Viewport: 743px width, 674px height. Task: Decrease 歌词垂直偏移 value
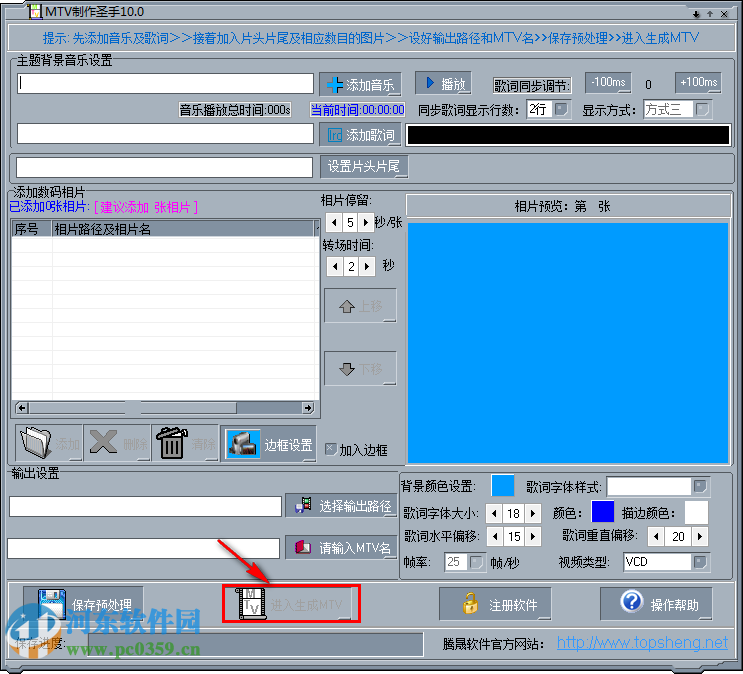tap(656, 537)
